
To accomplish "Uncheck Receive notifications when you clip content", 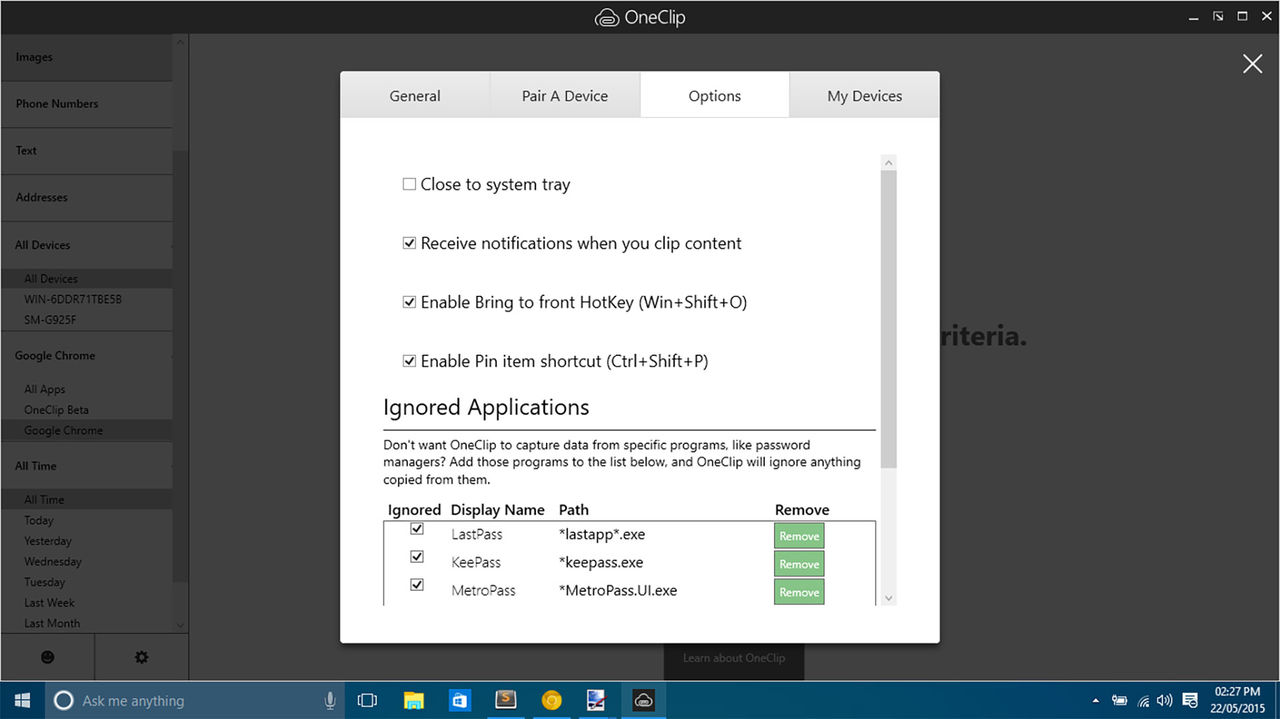I will [409, 243].
